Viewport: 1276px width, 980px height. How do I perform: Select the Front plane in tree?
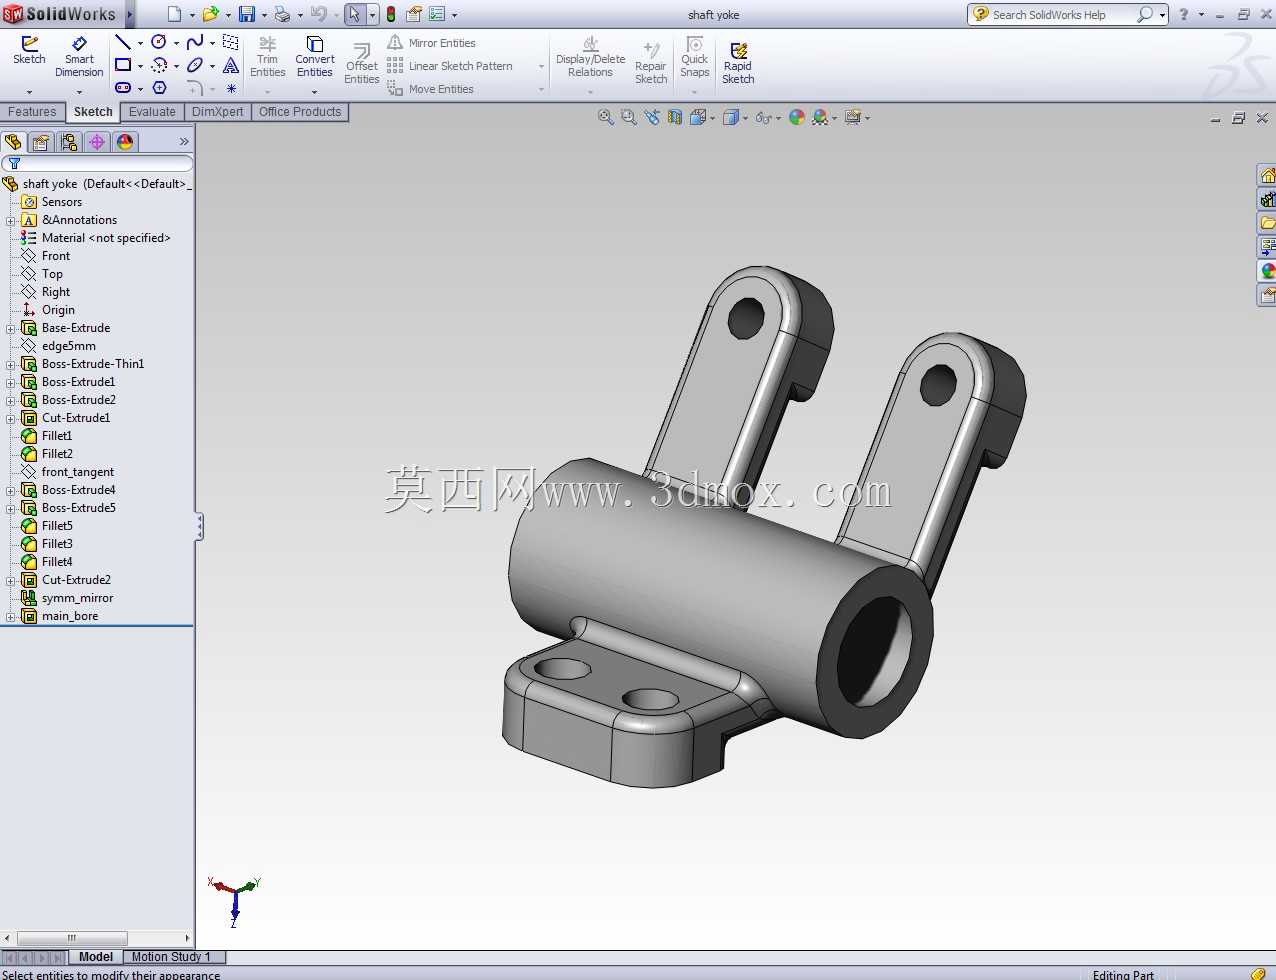[56, 256]
